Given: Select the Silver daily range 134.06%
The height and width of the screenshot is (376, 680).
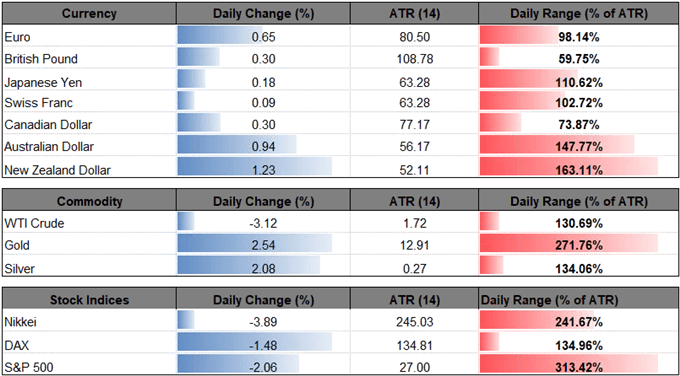Looking at the screenshot, I should pyautogui.click(x=578, y=269).
